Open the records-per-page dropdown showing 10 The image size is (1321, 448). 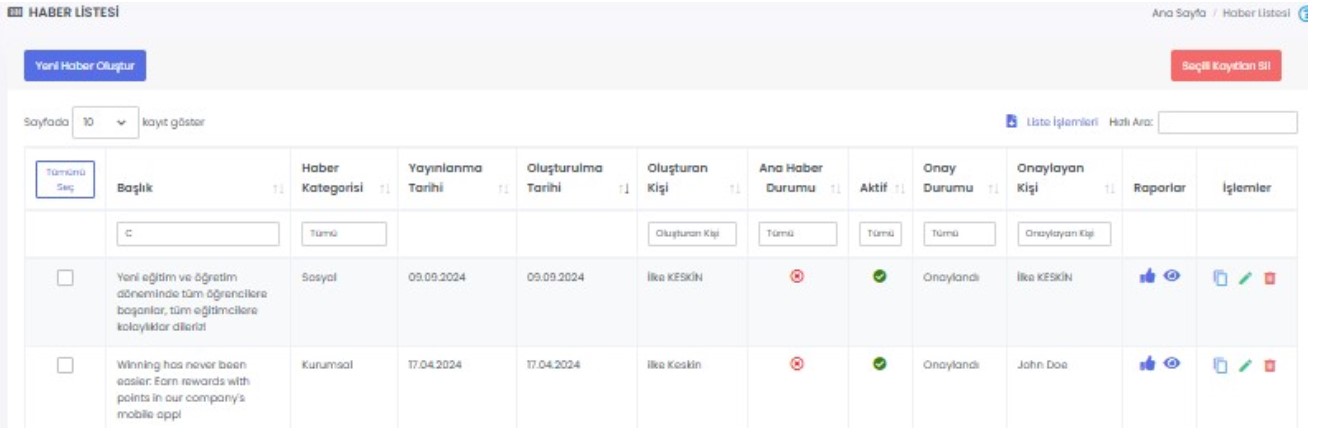(105, 122)
